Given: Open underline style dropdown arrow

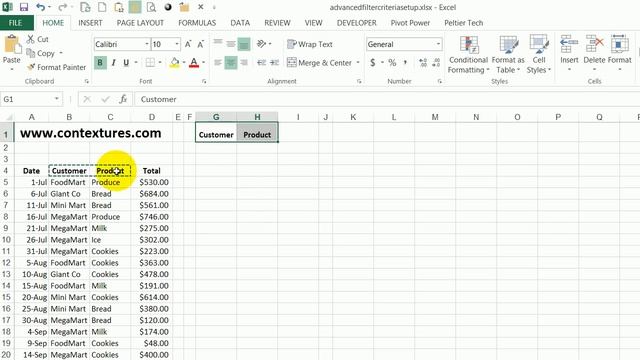Looking at the screenshot, I should point(136,62).
